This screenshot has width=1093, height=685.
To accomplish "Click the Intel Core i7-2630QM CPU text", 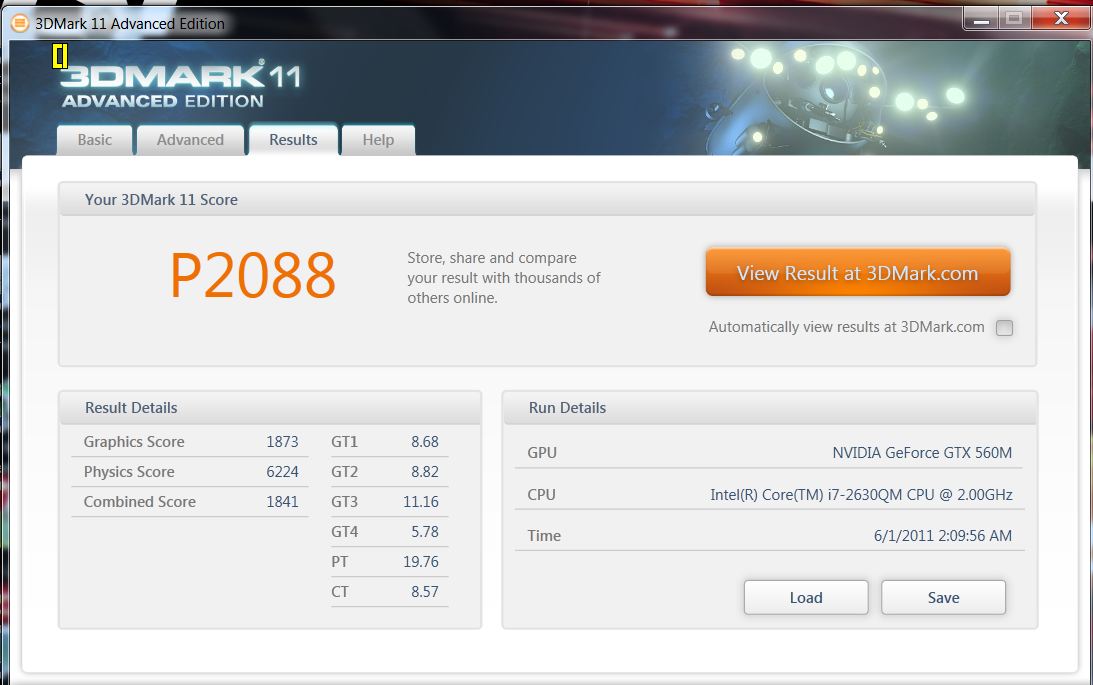I will [862, 495].
